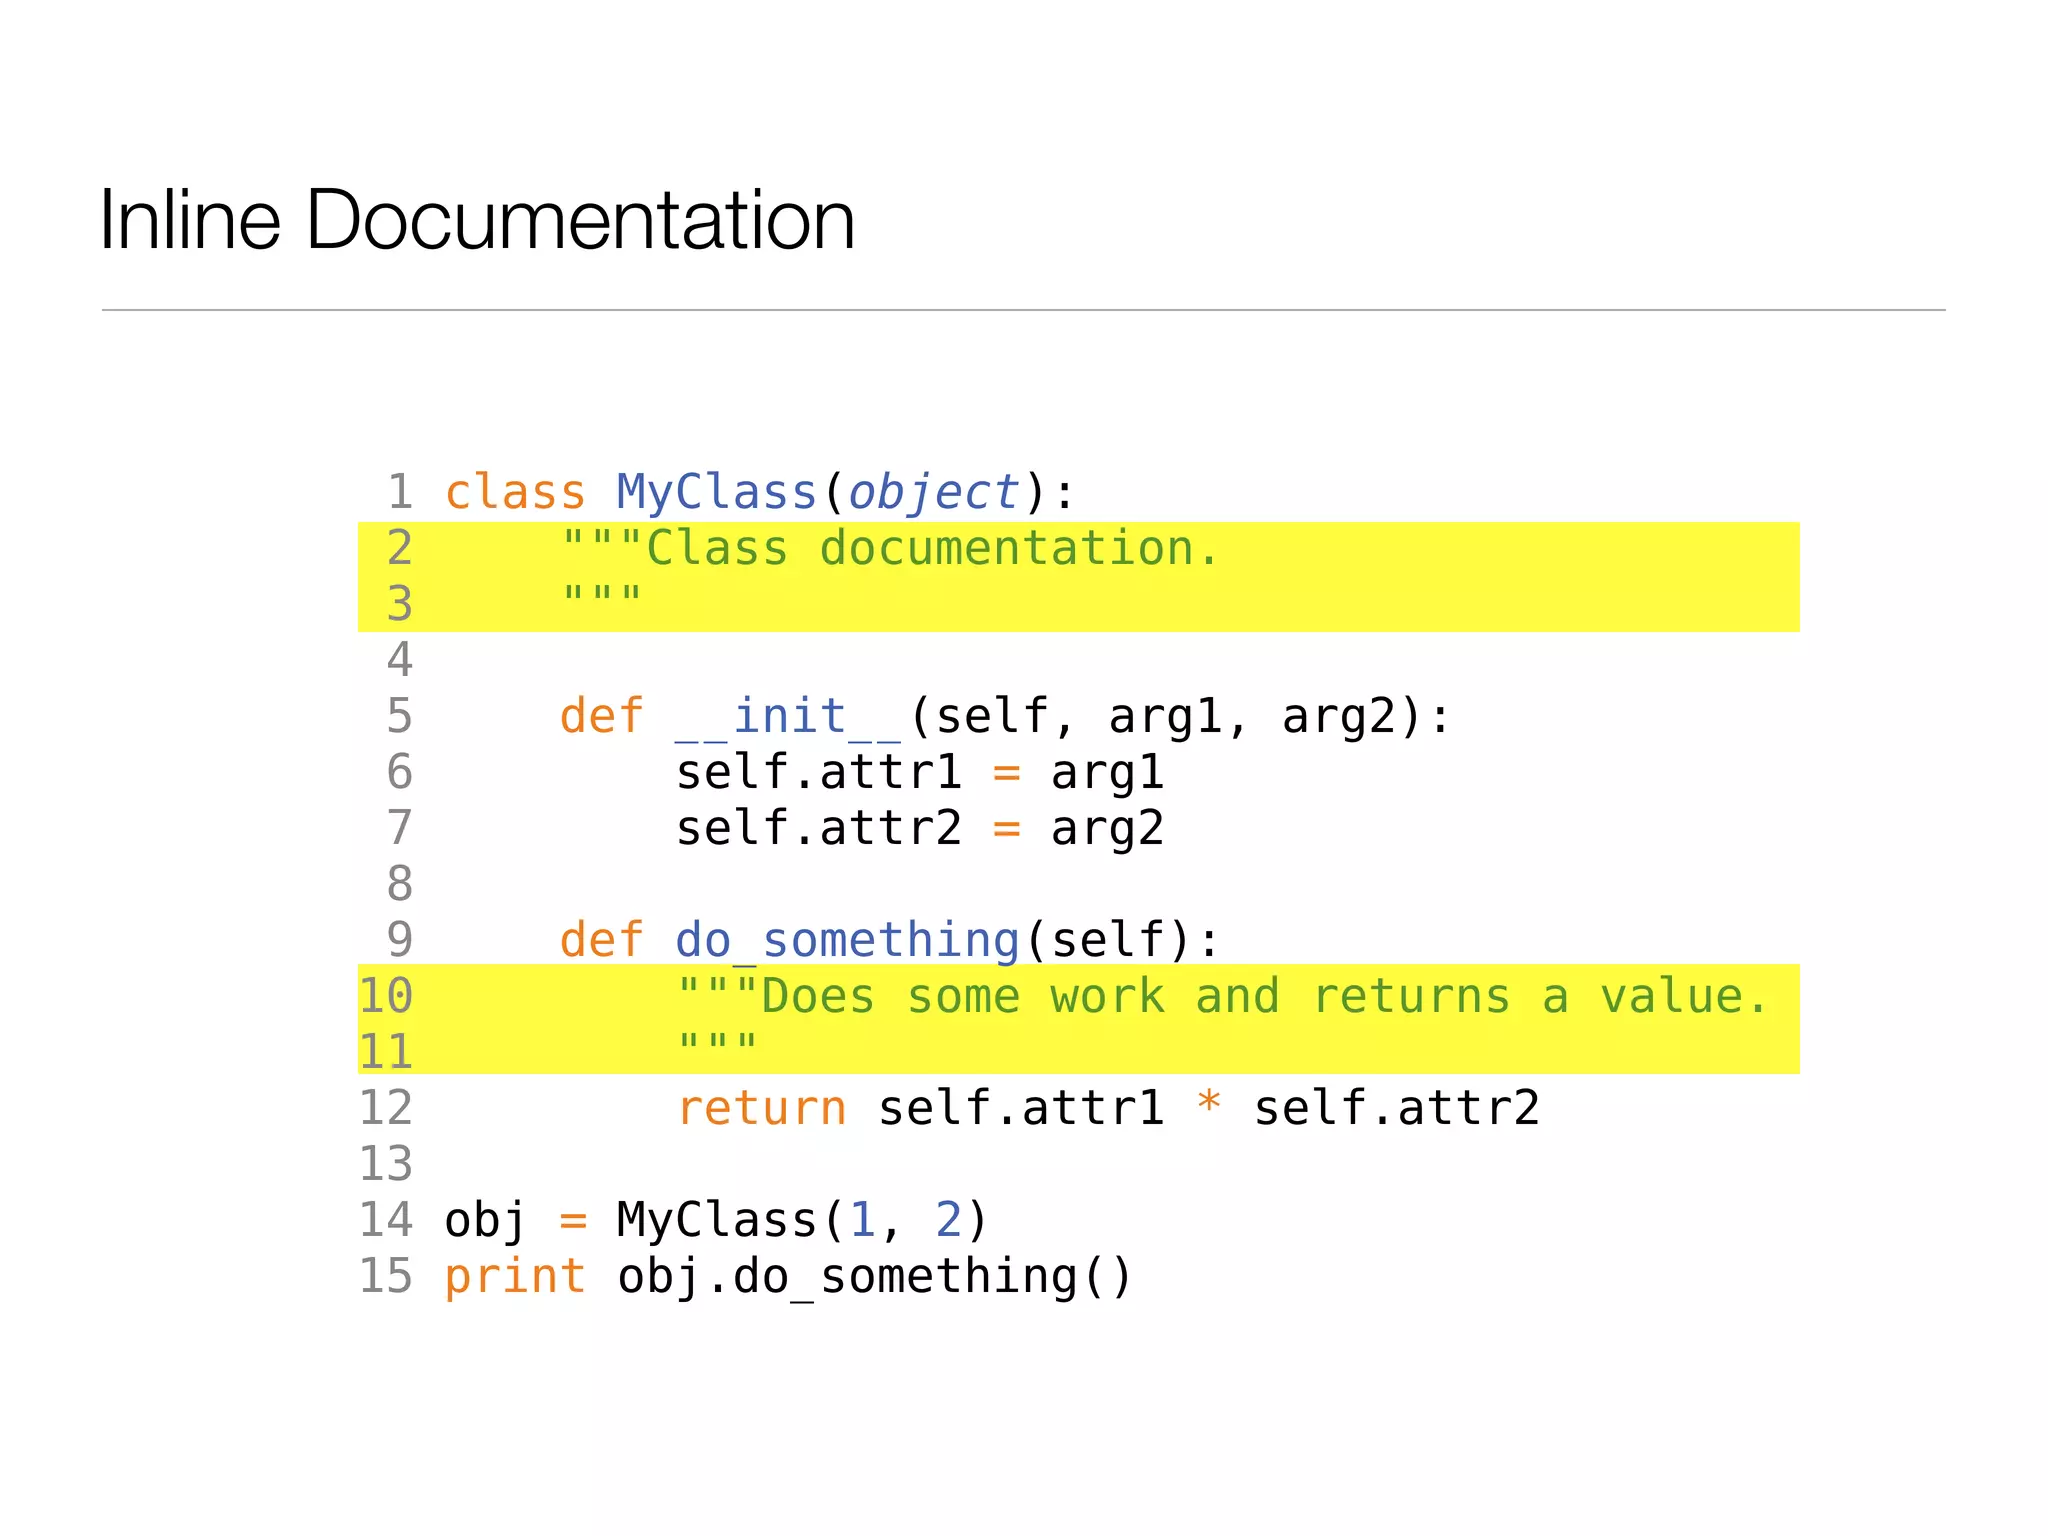Click 'arg2' value assigned on line 7

point(1107,829)
